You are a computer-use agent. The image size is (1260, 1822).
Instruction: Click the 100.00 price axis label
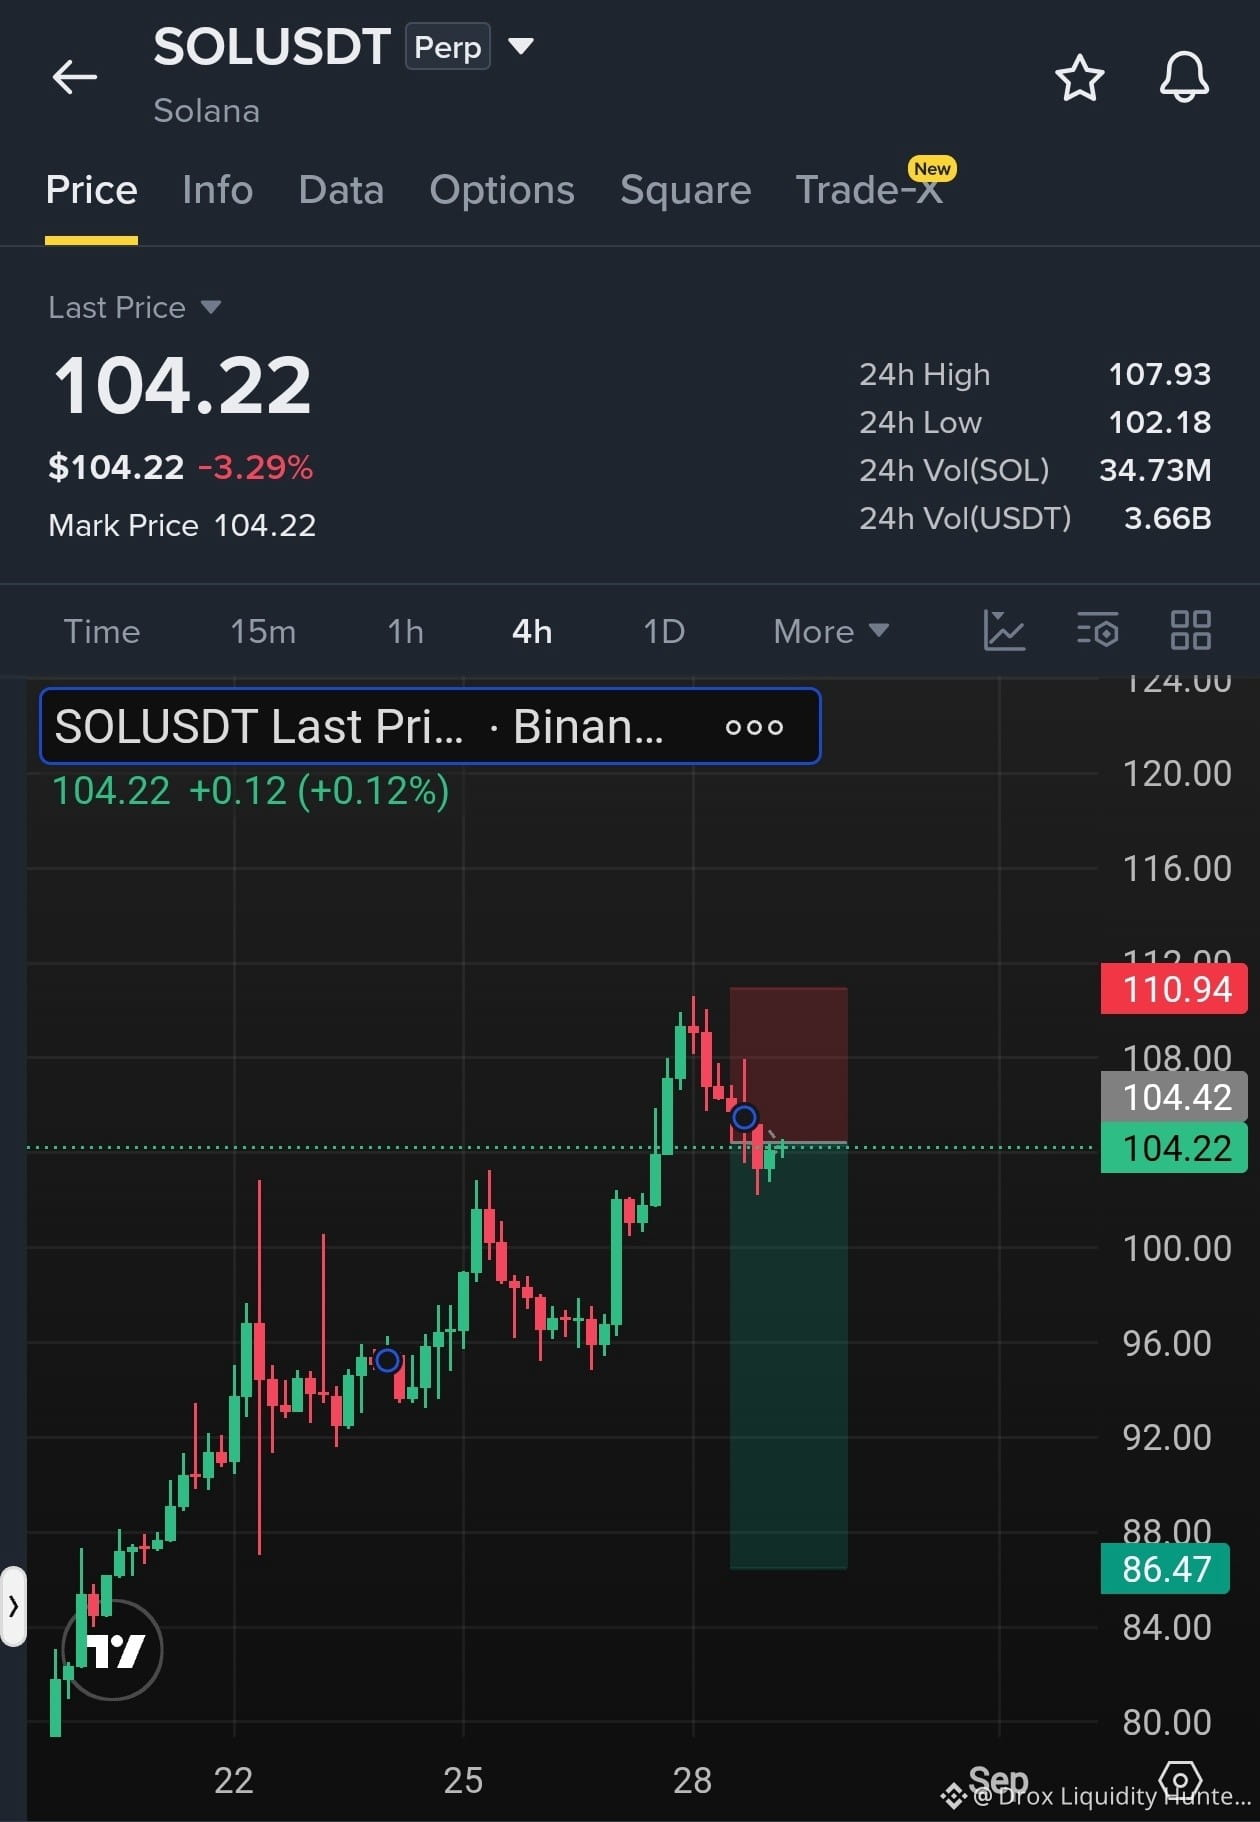(1177, 1249)
